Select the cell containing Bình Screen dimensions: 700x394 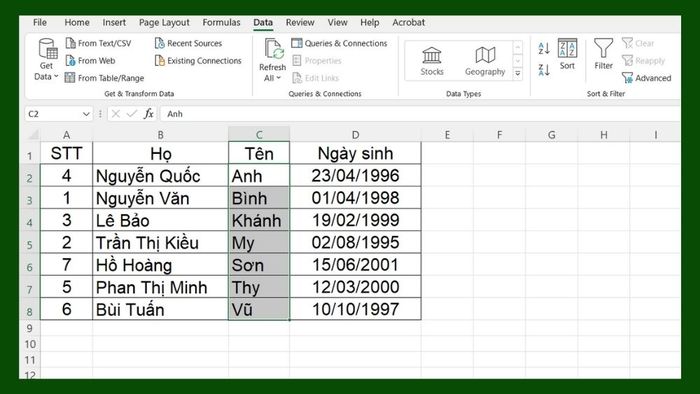[x=259, y=198]
